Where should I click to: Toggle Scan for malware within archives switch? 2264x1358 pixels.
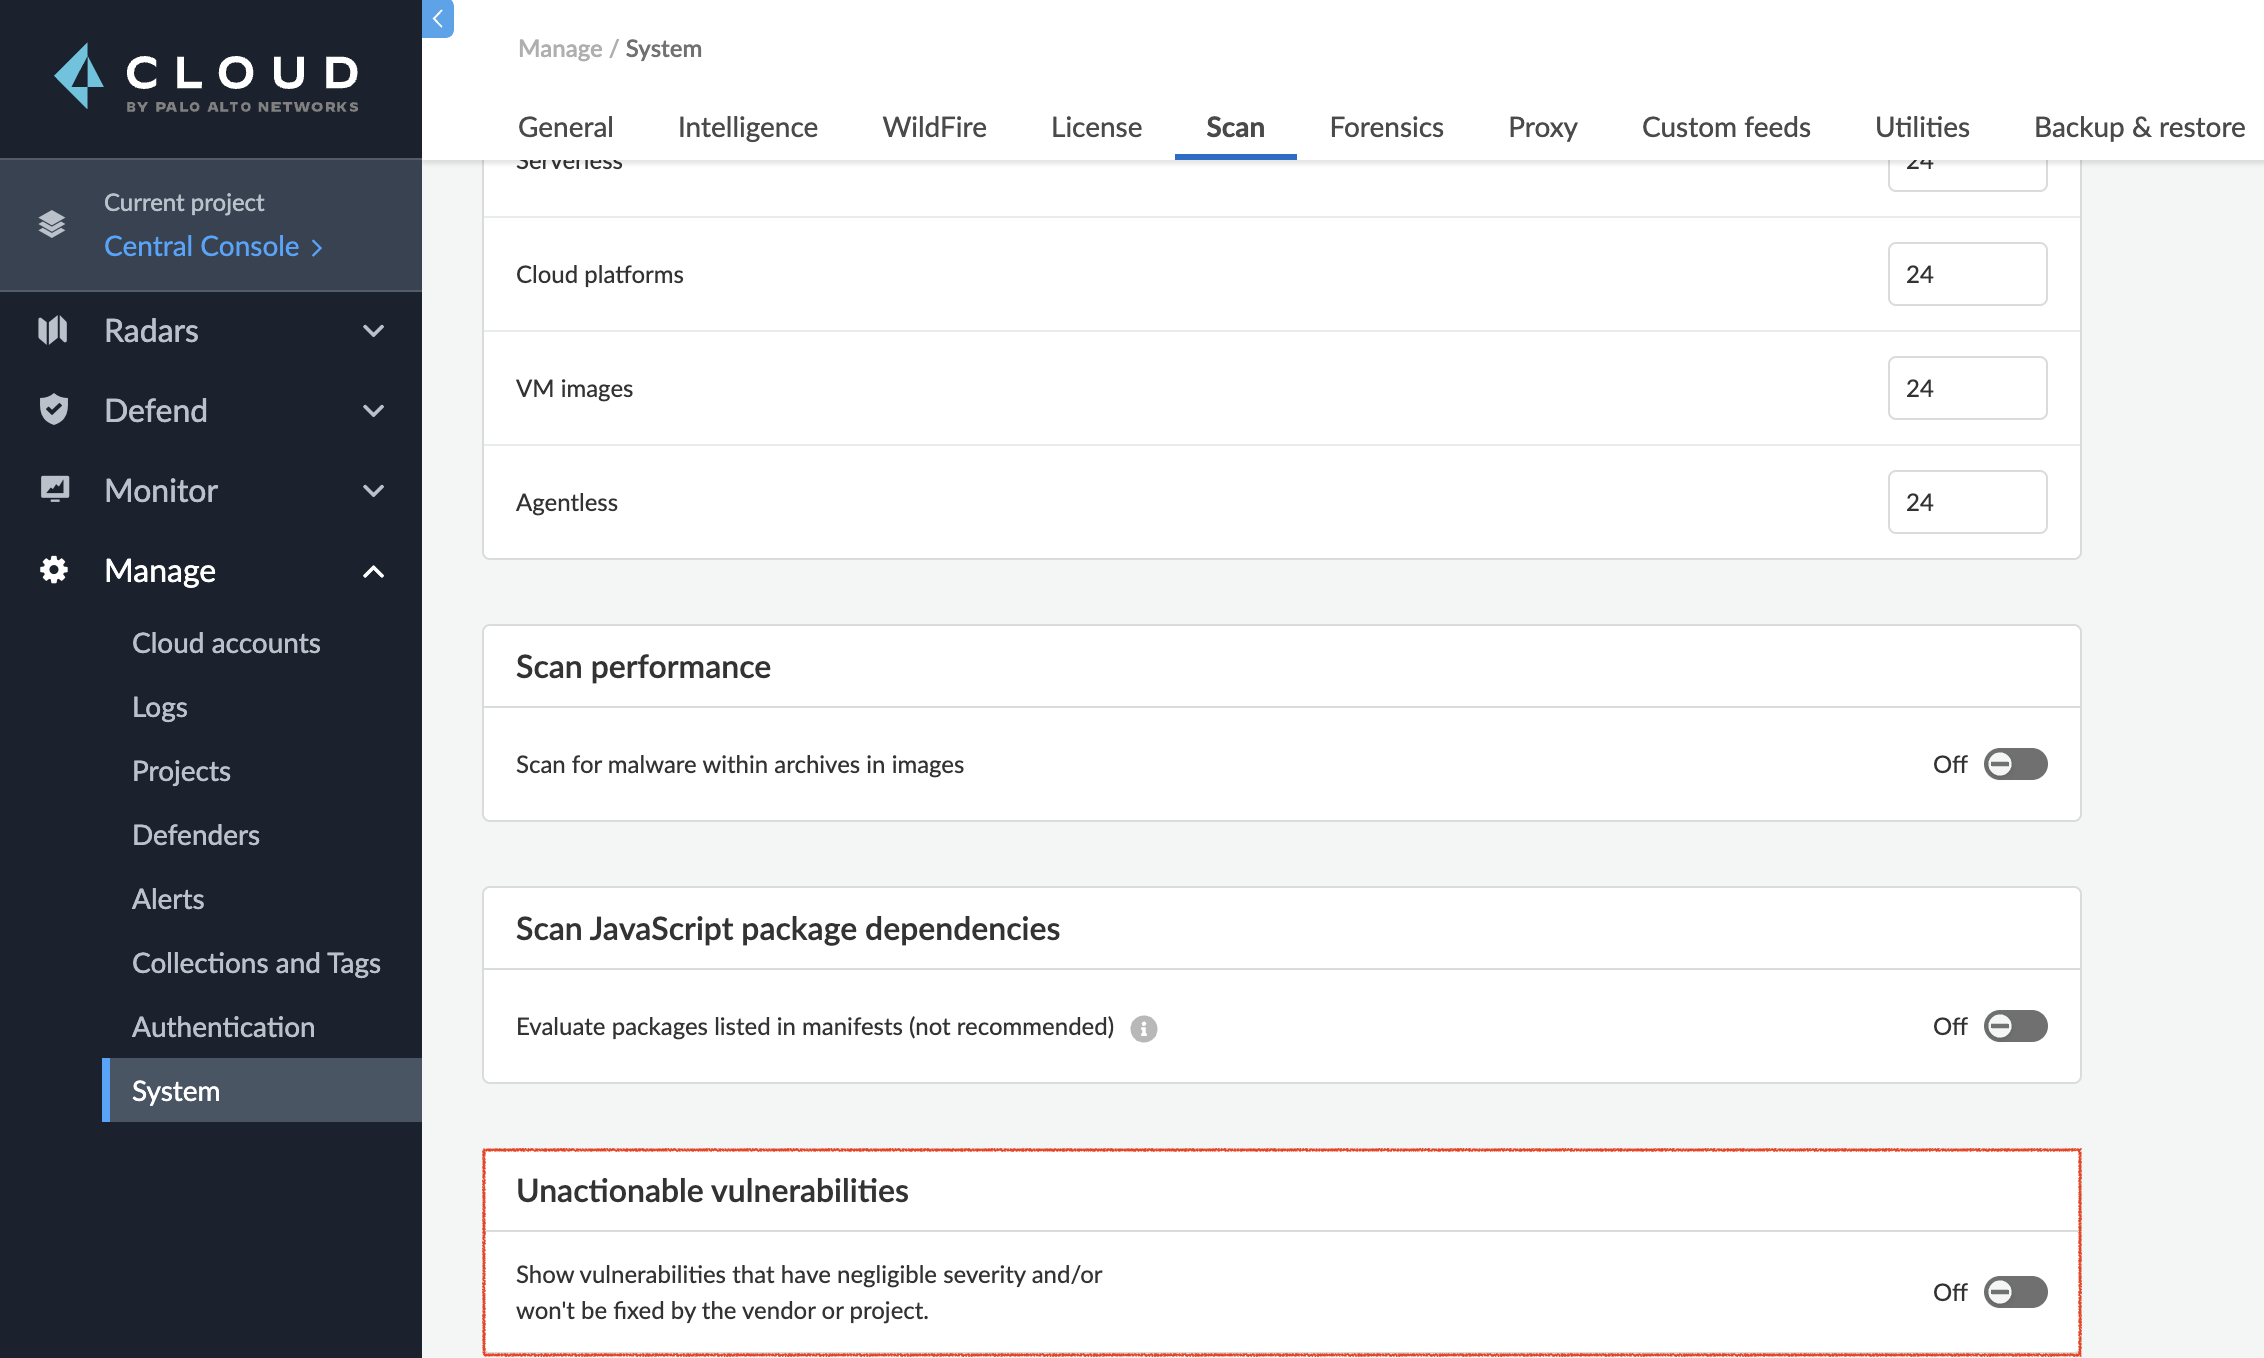click(x=2015, y=764)
